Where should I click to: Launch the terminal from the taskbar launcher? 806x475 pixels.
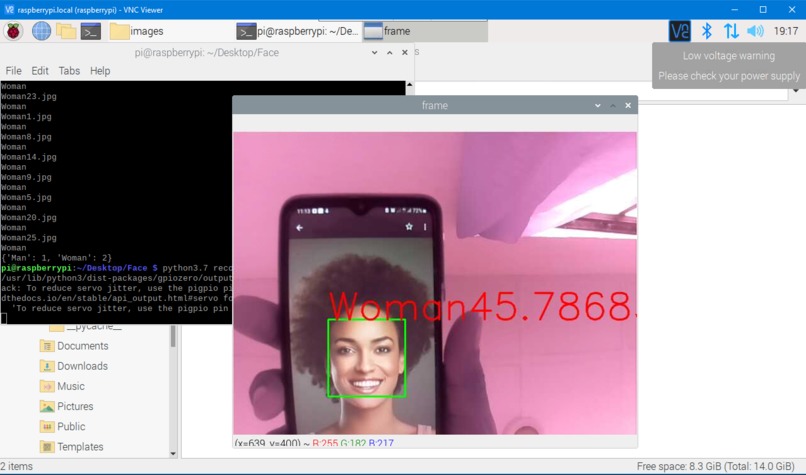(90, 31)
